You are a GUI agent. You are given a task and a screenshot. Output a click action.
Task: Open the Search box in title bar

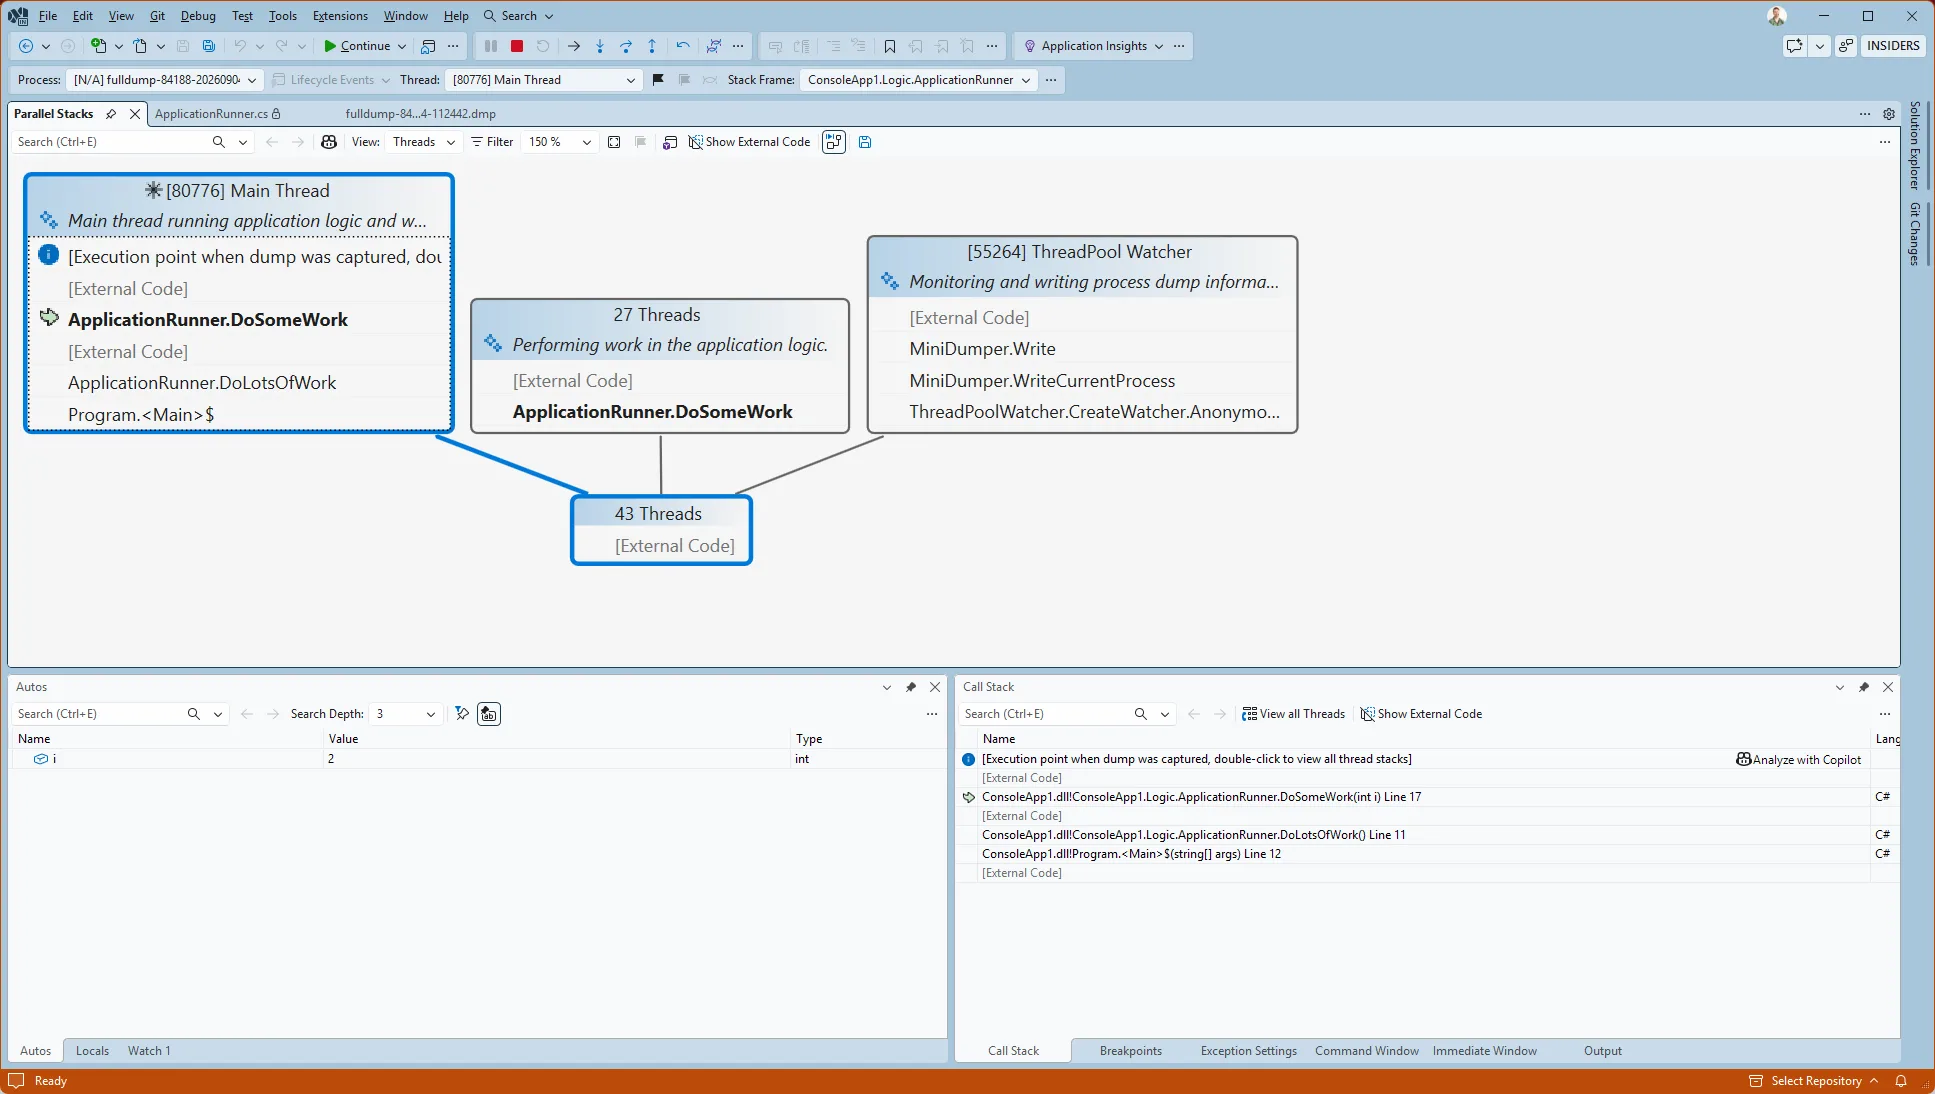tap(518, 16)
